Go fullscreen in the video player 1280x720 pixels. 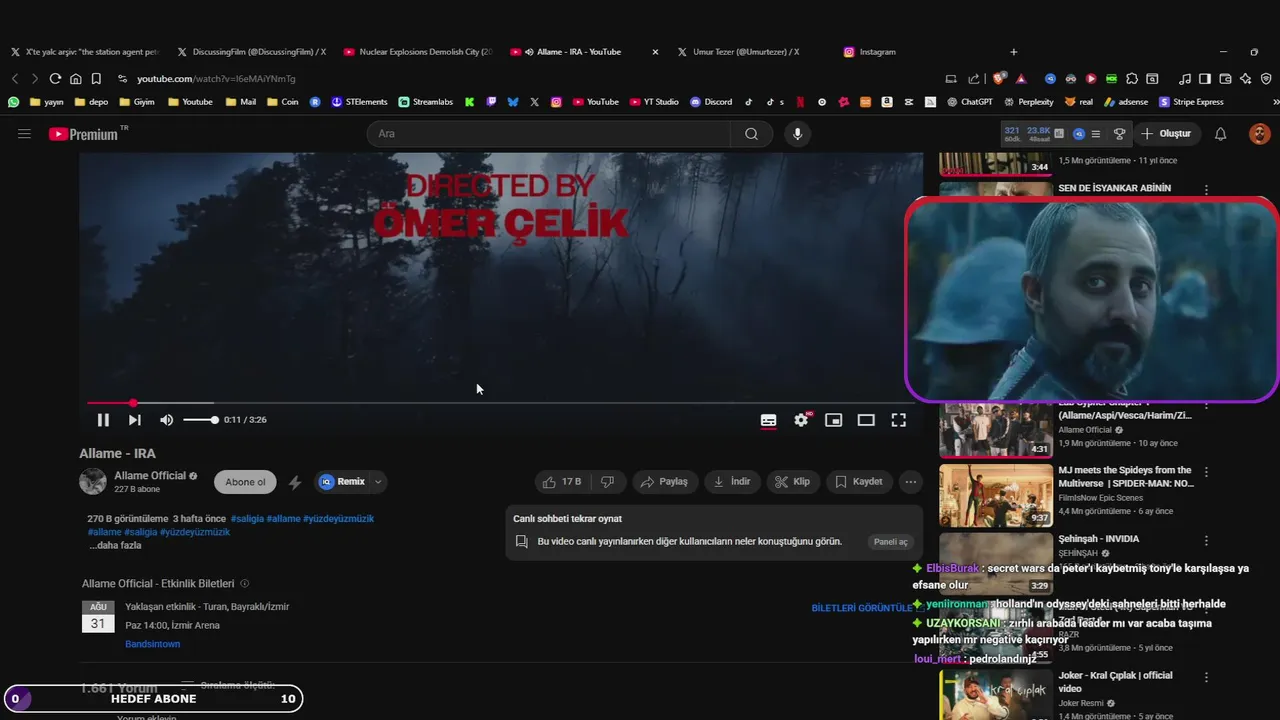(x=899, y=420)
